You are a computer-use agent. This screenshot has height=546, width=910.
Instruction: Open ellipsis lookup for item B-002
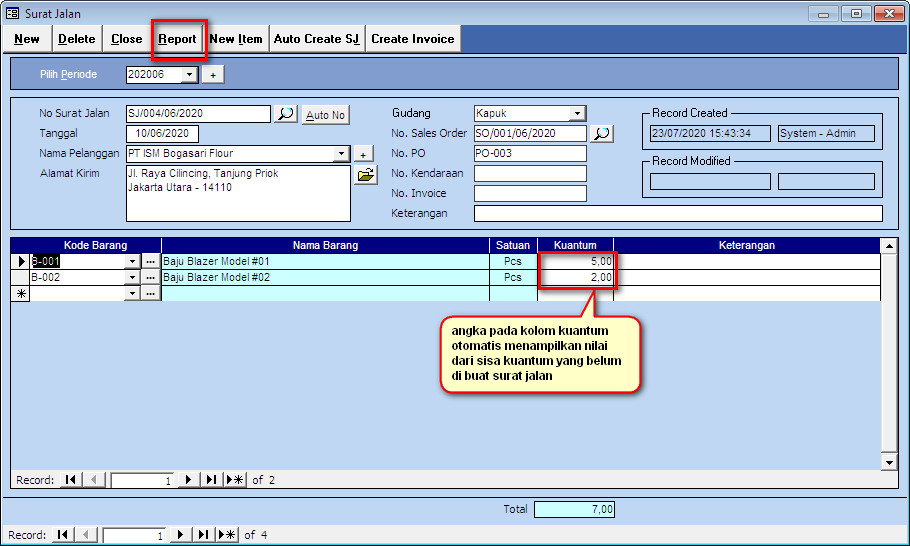150,277
